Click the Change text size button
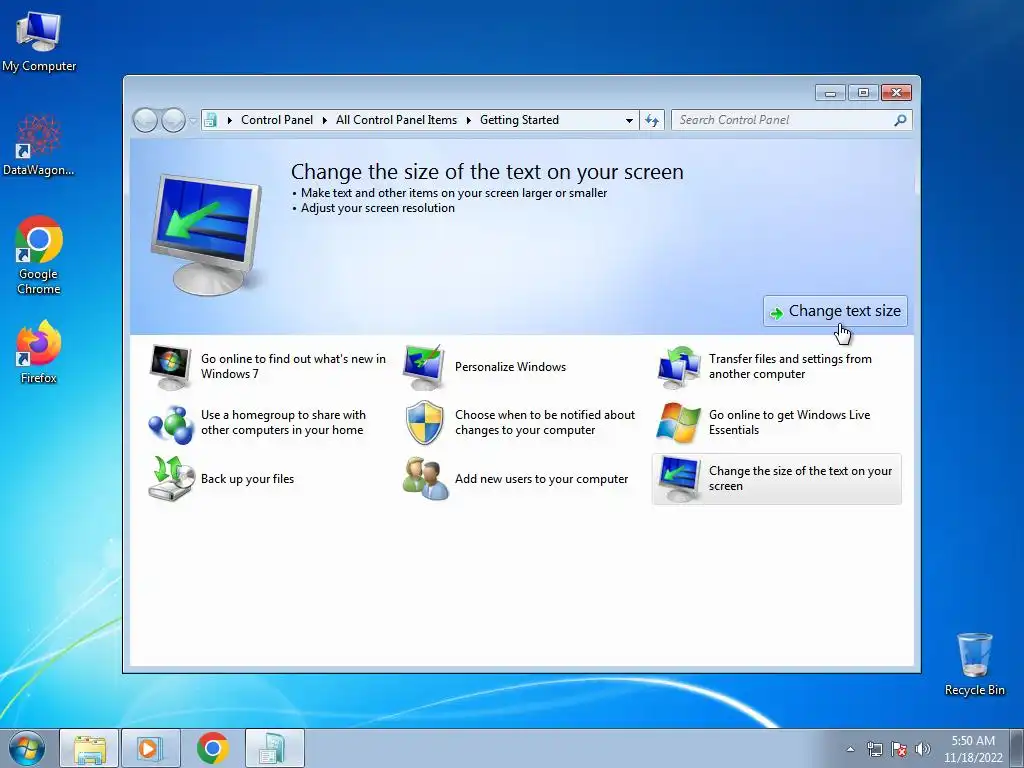The width and height of the screenshot is (1024, 768). 835,311
